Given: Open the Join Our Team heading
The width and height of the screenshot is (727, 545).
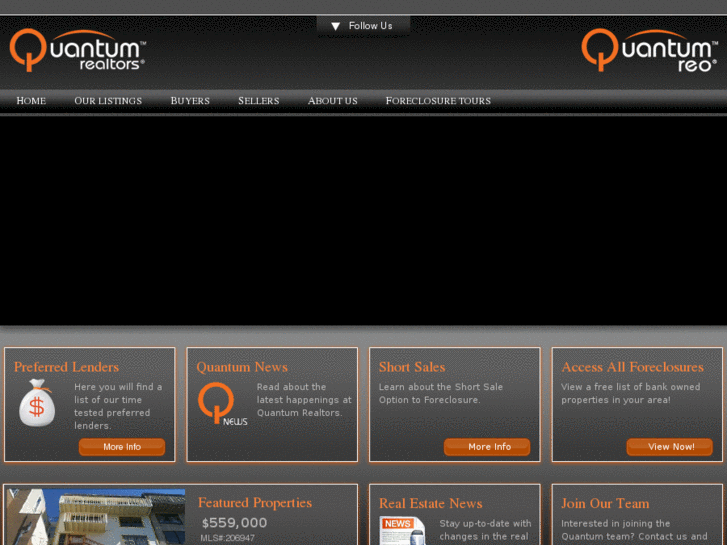Looking at the screenshot, I should pyautogui.click(x=605, y=503).
